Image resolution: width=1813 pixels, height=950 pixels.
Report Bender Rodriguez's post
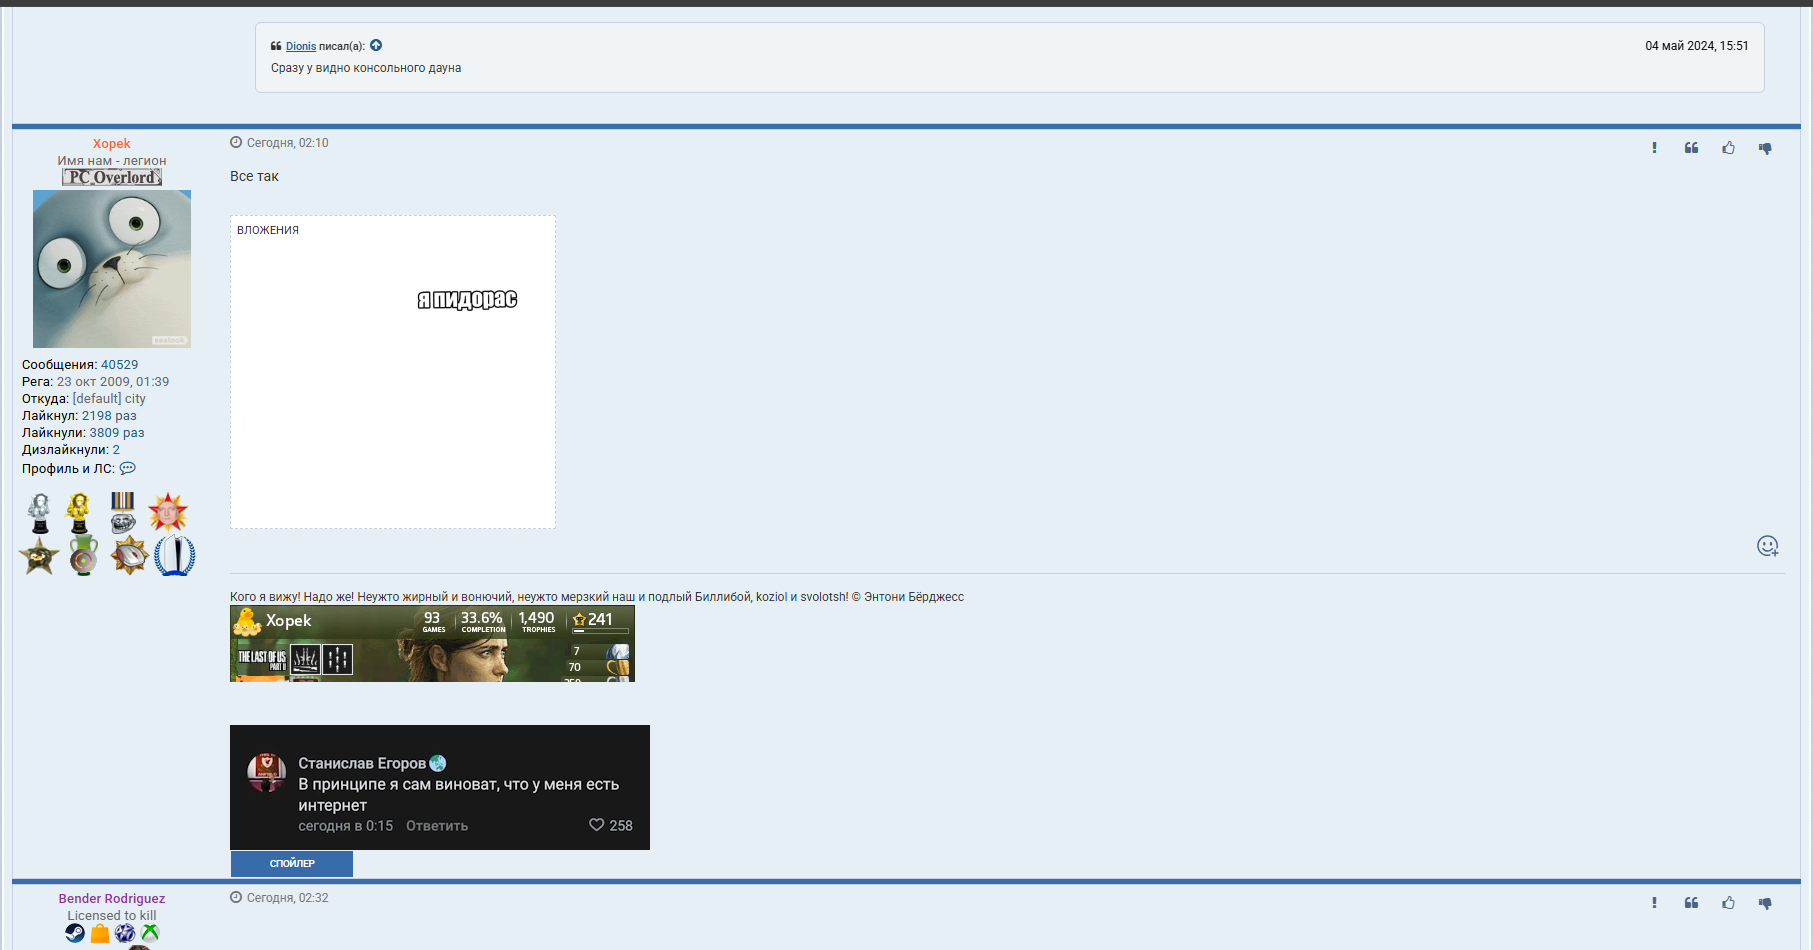(x=1654, y=903)
